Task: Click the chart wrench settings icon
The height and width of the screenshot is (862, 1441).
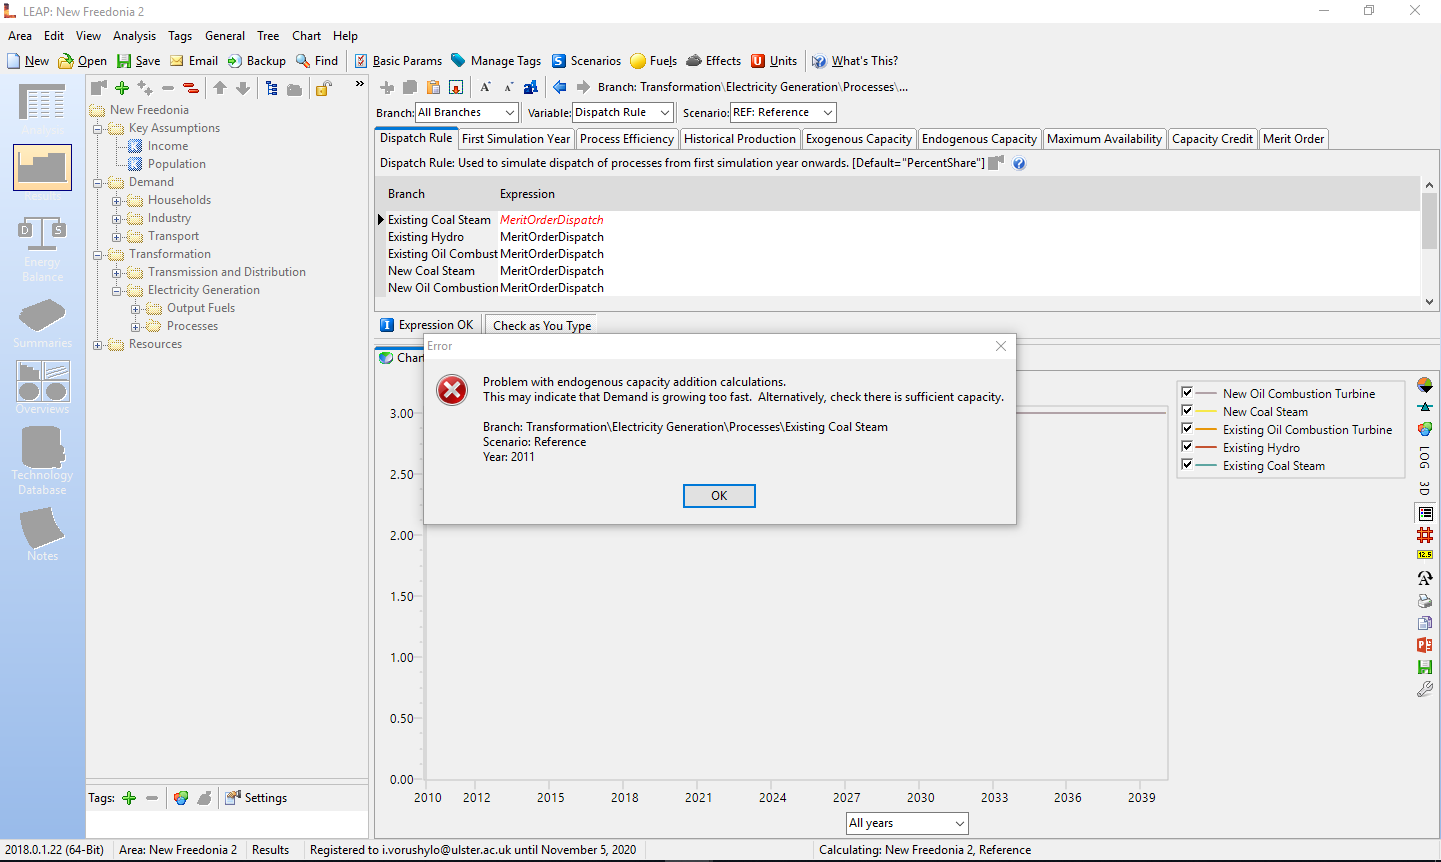Action: 1425,689
